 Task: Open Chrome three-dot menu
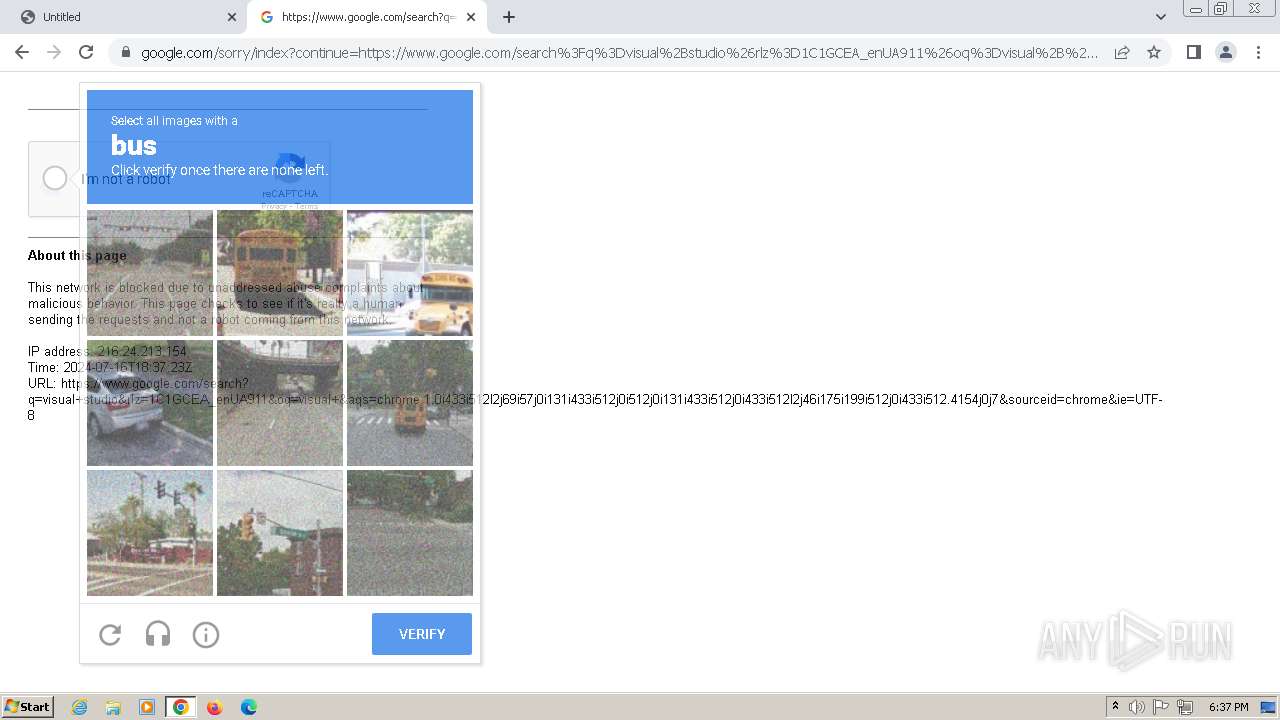(x=1257, y=52)
